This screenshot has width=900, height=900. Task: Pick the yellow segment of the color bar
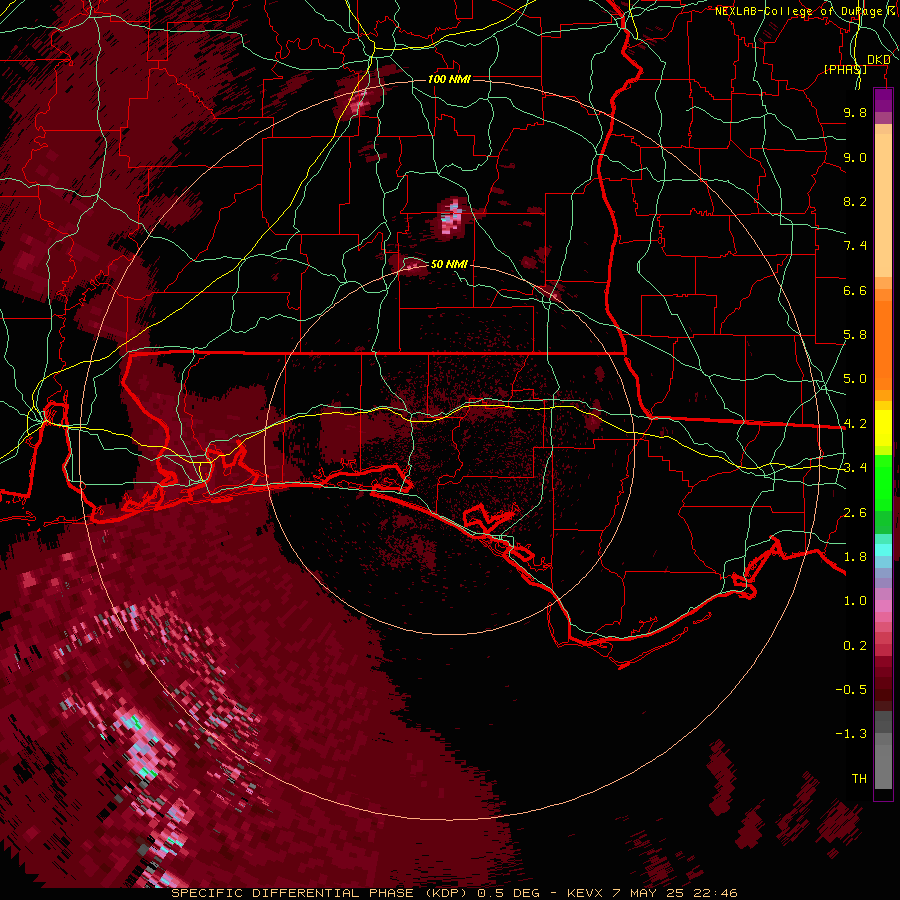point(883,428)
